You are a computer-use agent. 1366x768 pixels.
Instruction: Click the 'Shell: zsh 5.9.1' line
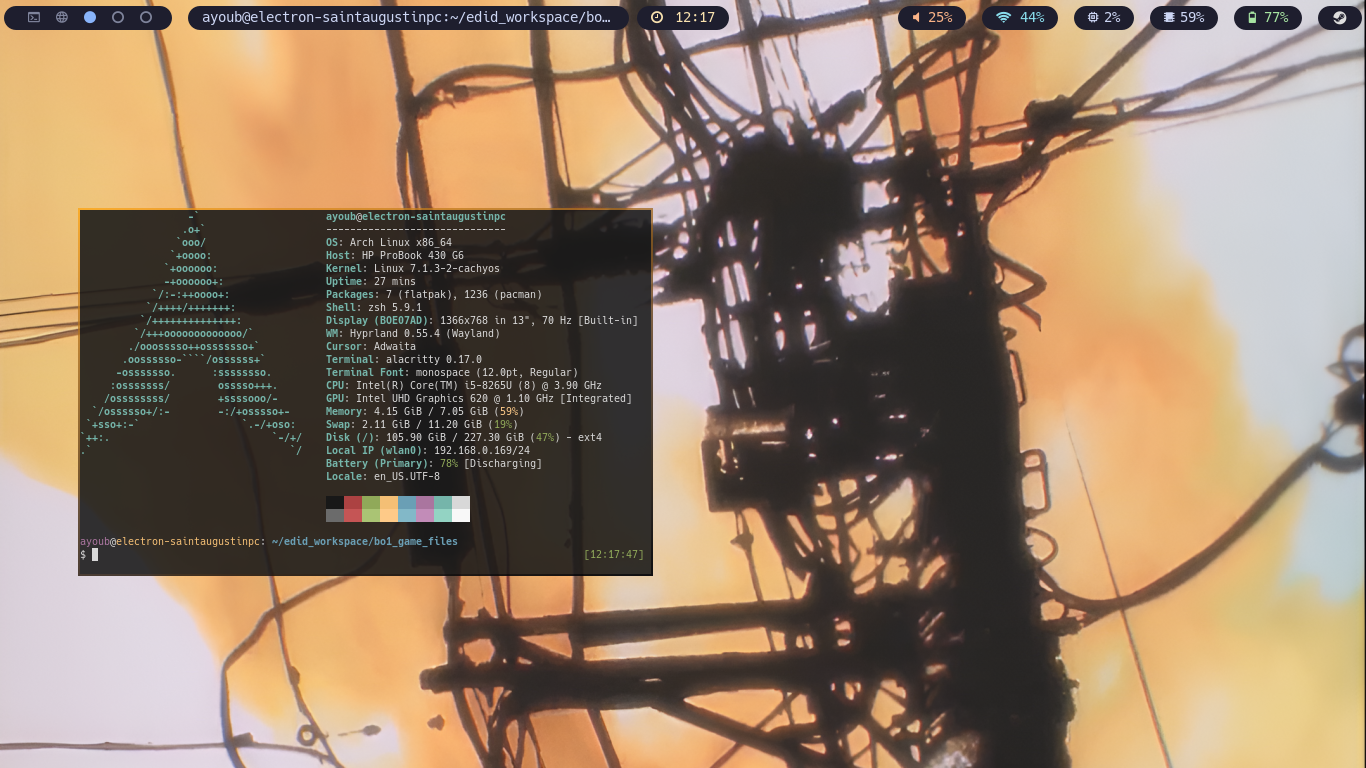tap(374, 307)
